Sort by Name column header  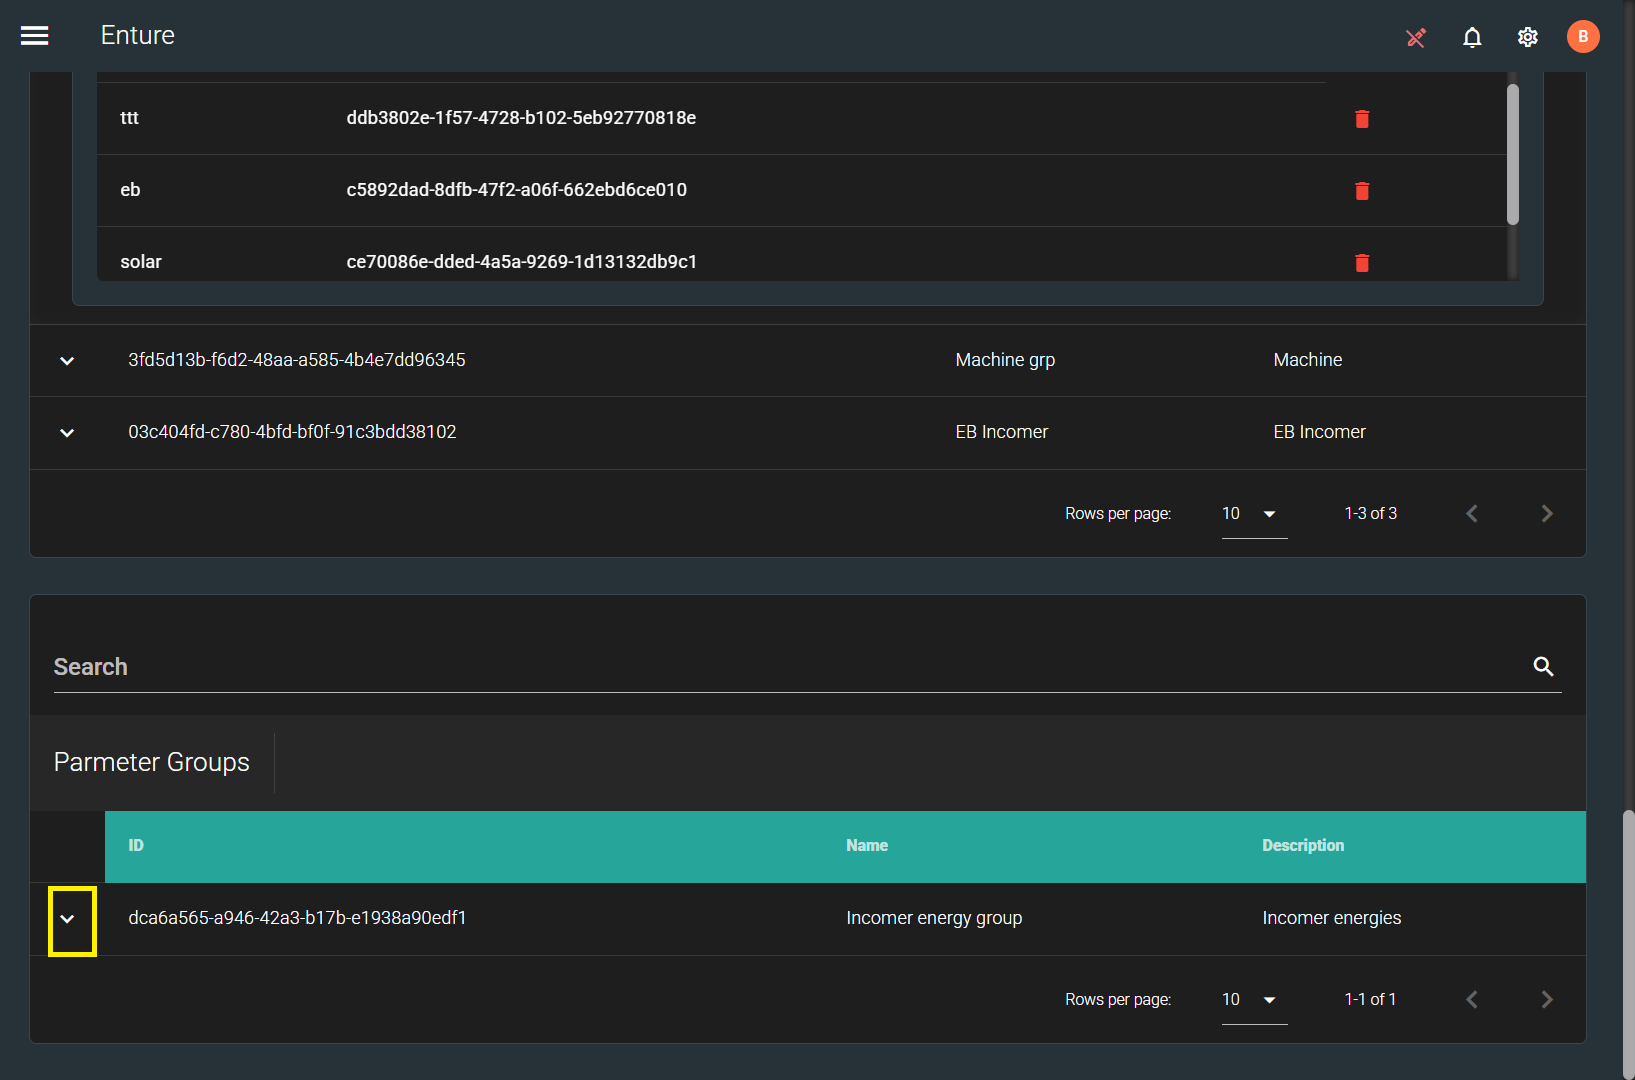pos(867,846)
